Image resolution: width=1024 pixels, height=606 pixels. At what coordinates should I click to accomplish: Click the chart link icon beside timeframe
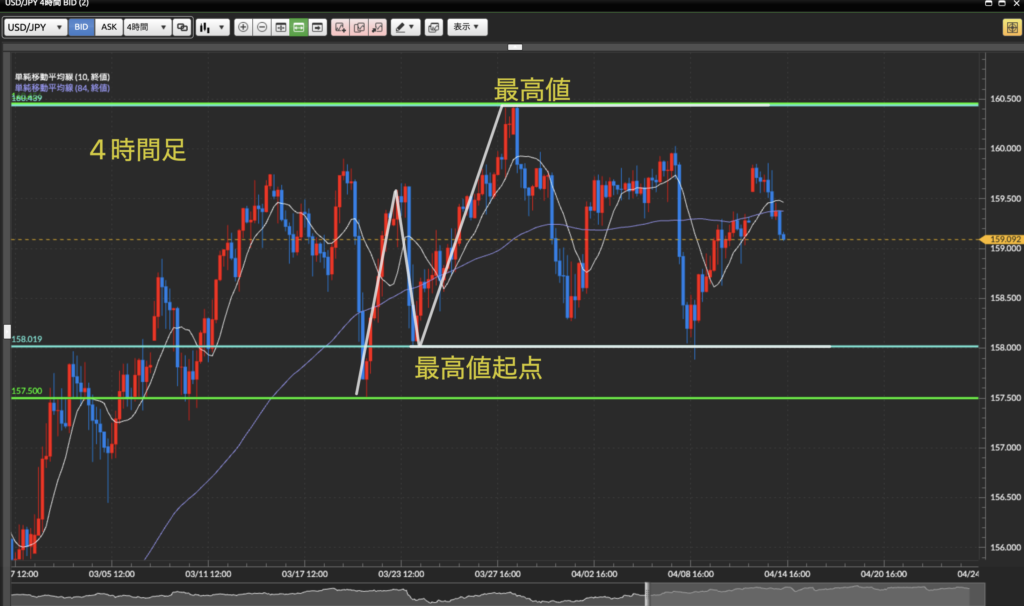pyautogui.click(x=182, y=28)
